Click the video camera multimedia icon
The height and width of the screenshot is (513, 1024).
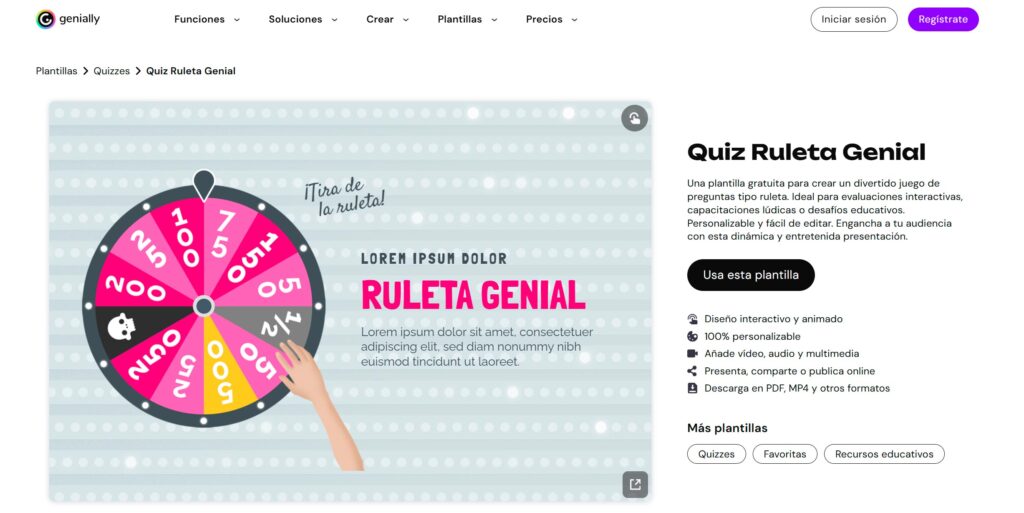[692, 354]
